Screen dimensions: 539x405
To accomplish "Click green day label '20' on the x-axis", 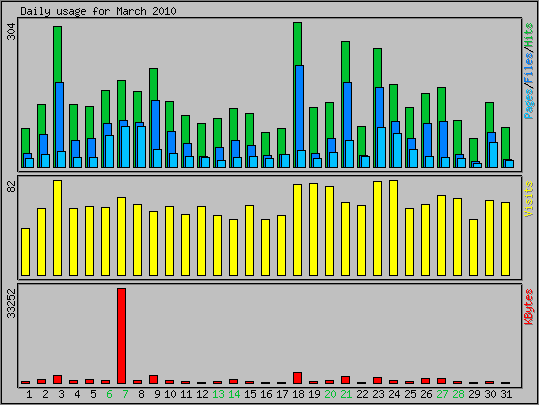I will (x=330, y=394).
